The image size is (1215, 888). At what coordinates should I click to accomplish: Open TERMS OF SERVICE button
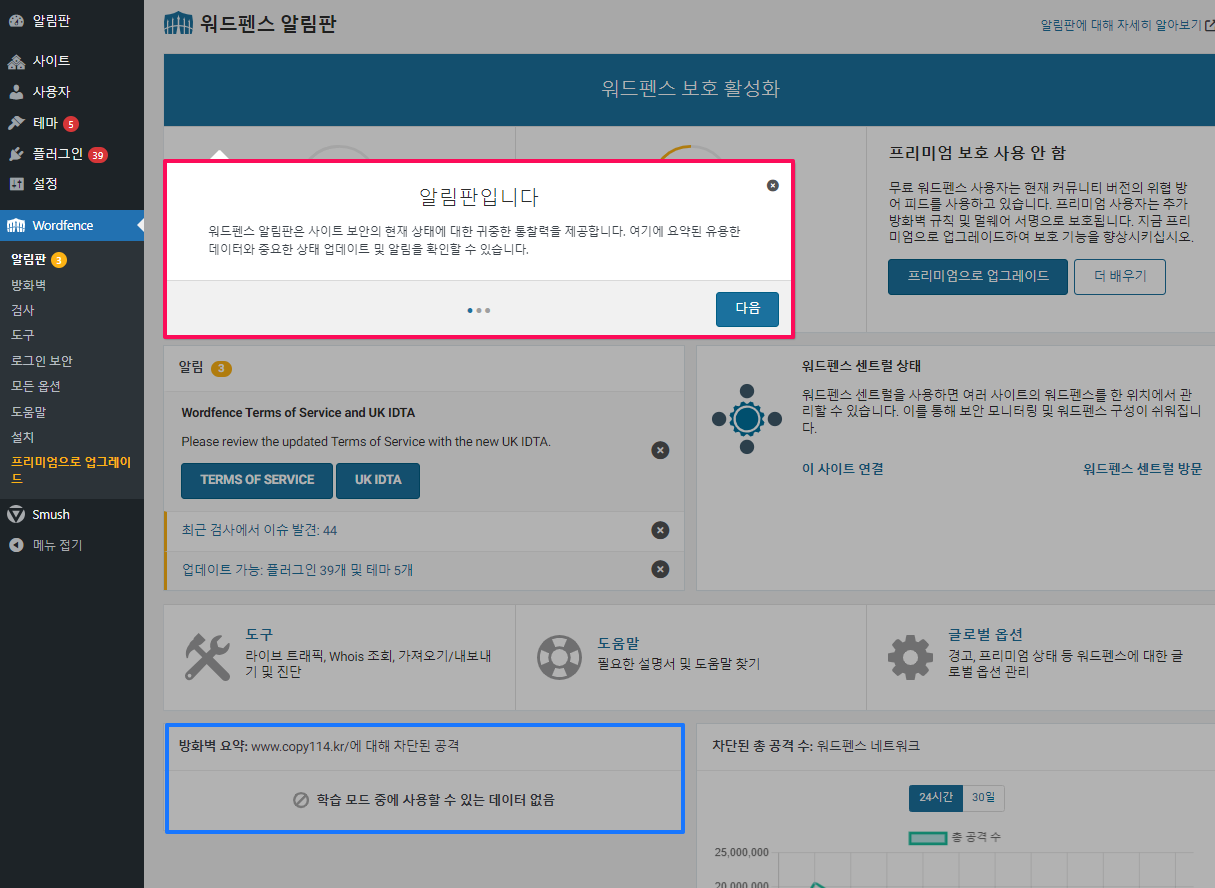coord(257,480)
